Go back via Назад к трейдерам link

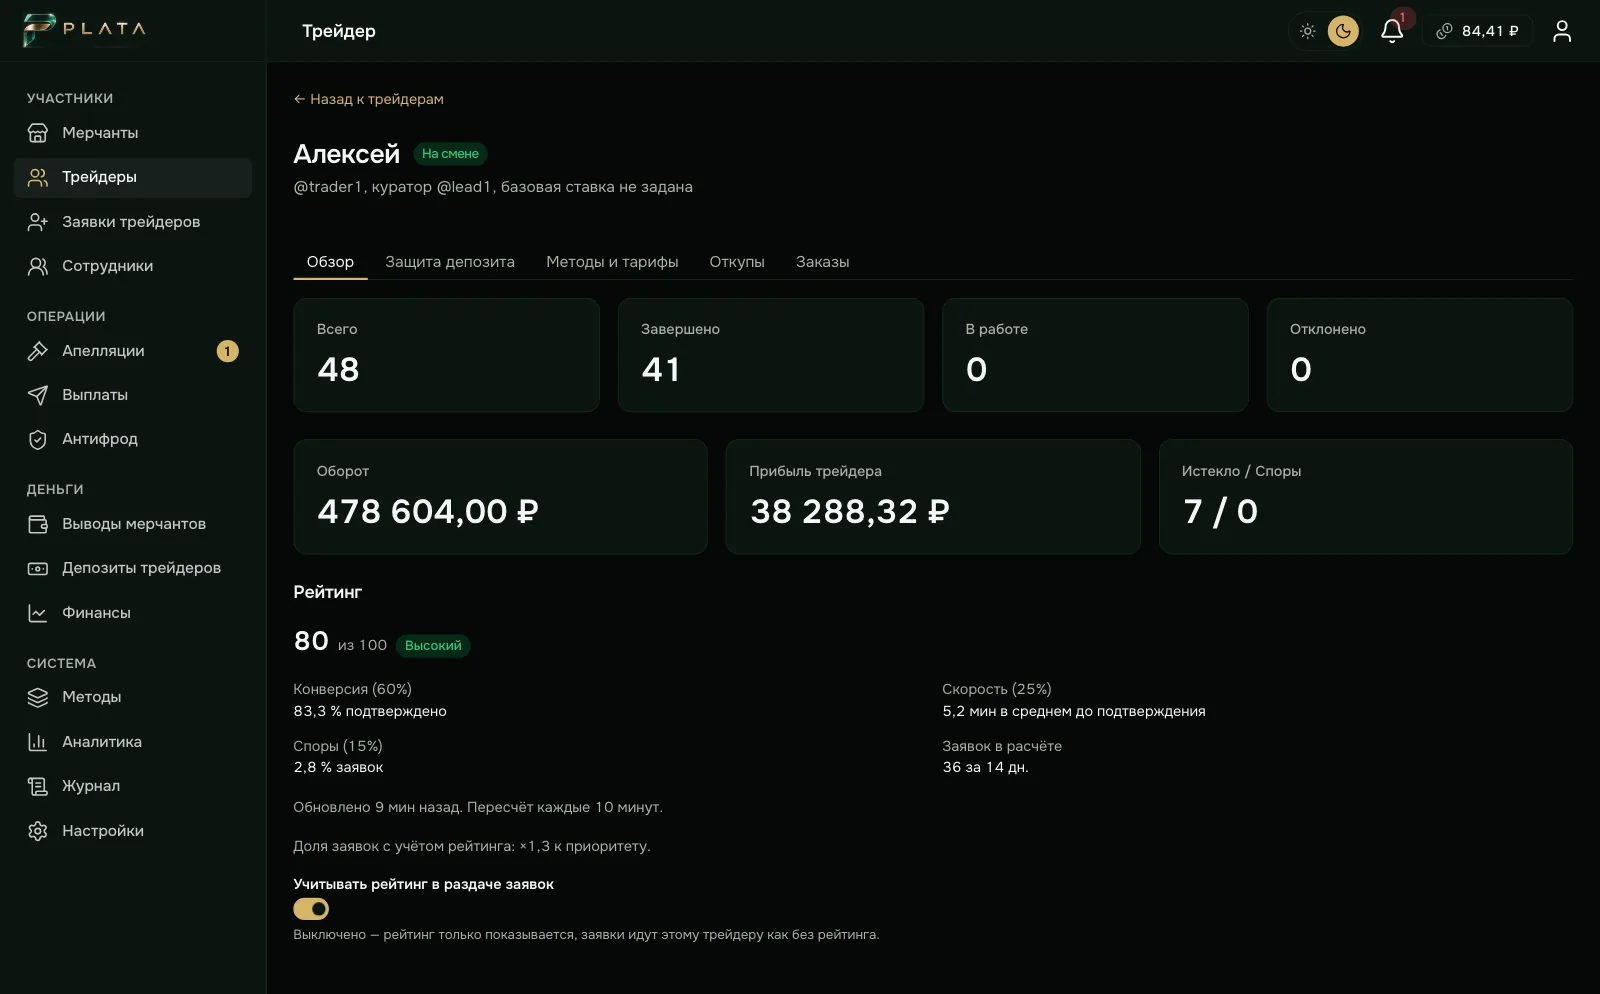click(368, 99)
